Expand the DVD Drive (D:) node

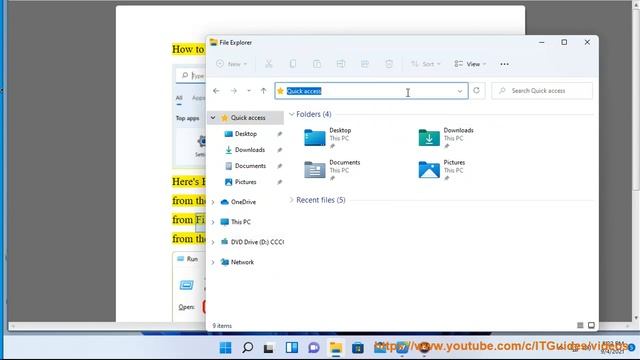(x=213, y=242)
